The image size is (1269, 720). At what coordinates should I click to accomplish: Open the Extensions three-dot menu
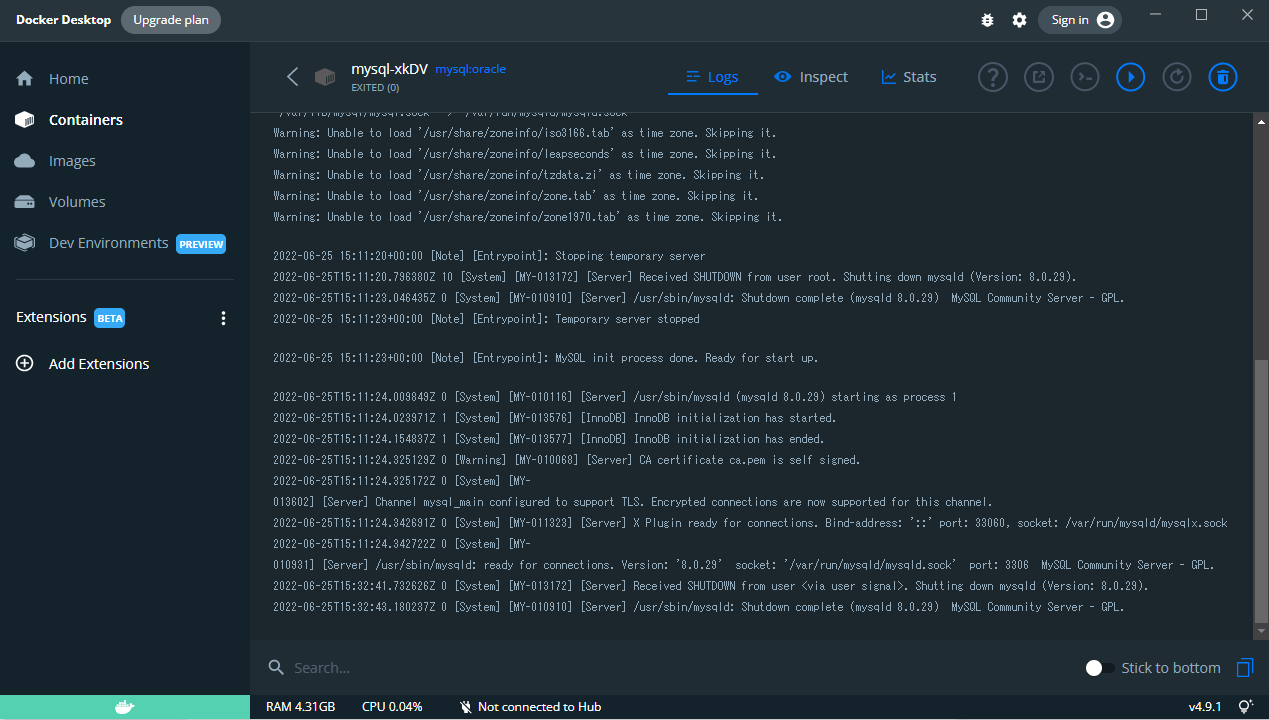[x=223, y=318]
